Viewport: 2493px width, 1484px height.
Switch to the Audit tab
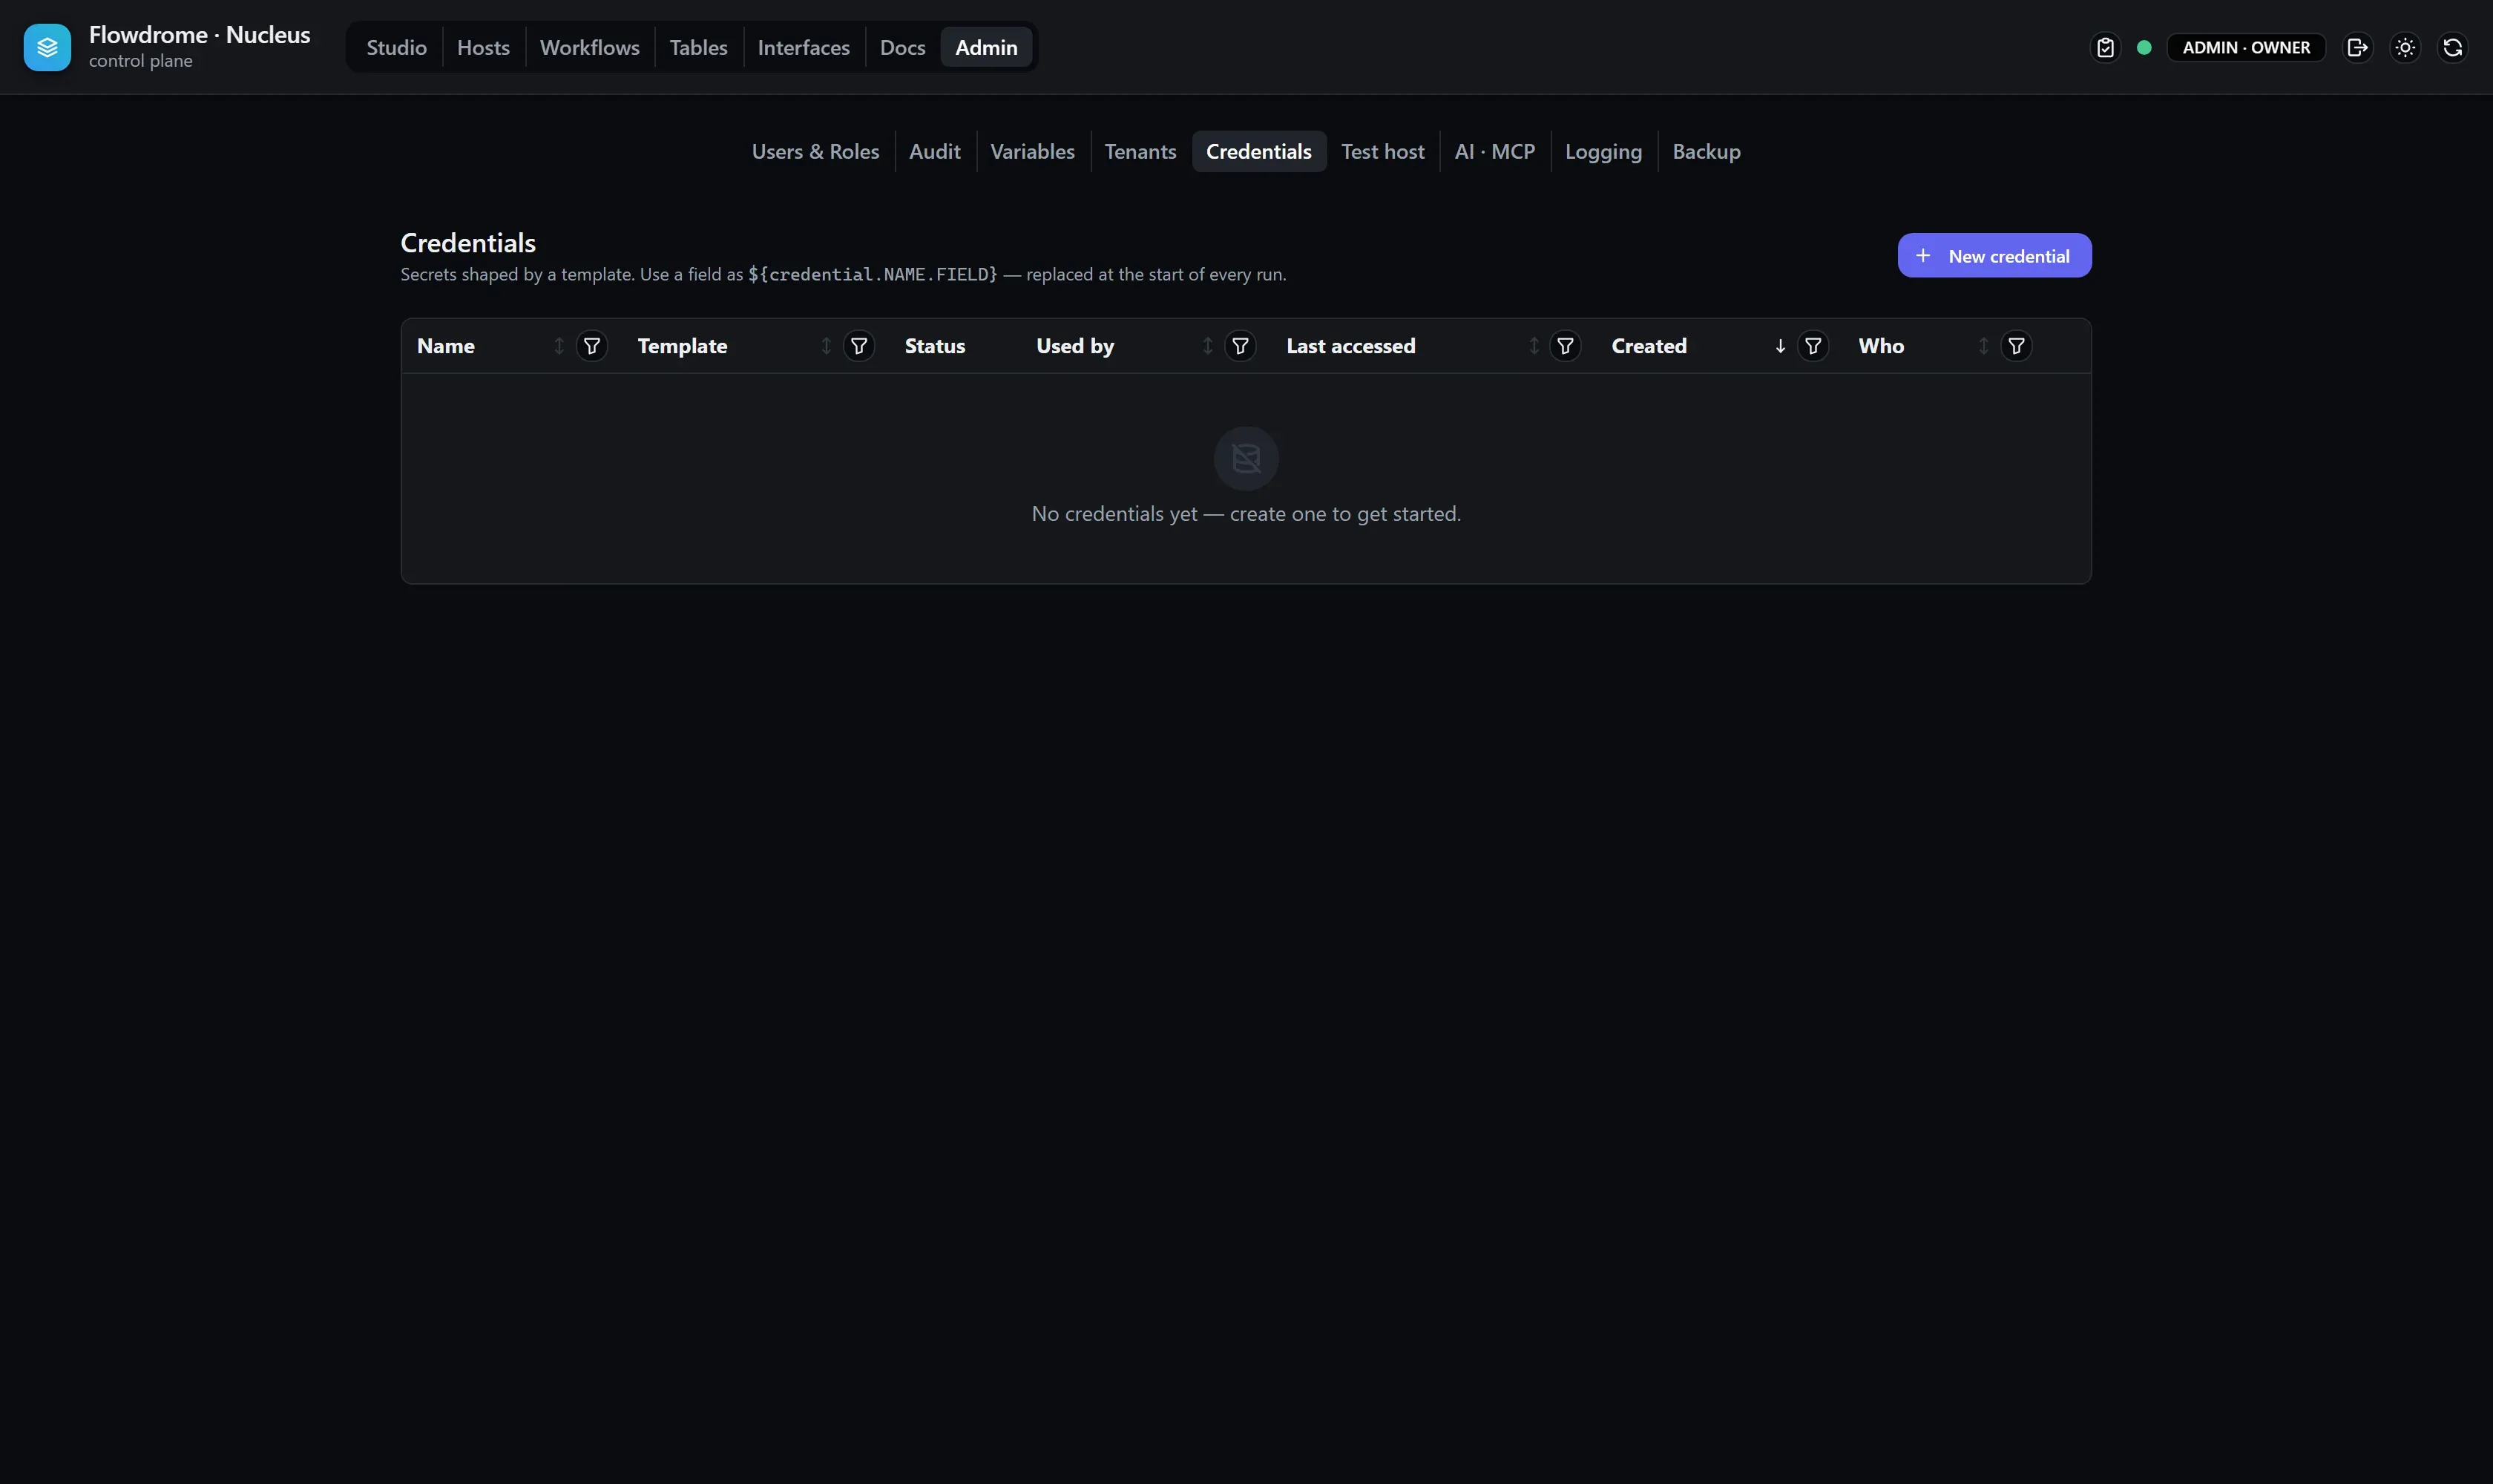pyautogui.click(x=934, y=151)
